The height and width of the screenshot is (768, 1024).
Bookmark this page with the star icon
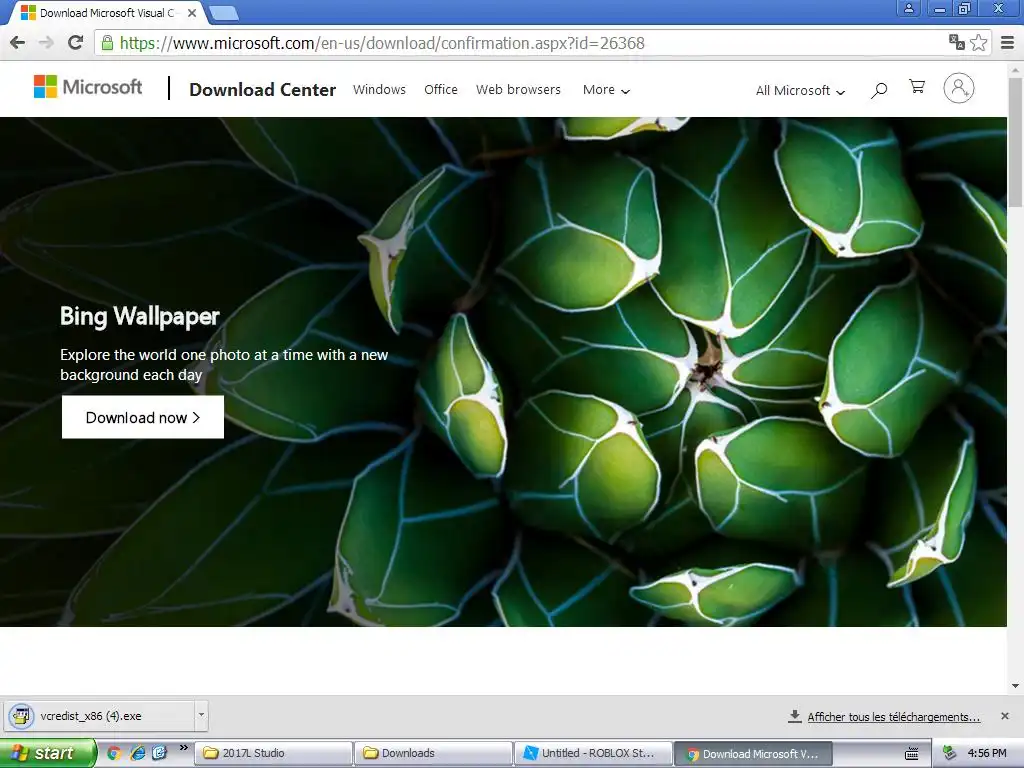tap(978, 43)
